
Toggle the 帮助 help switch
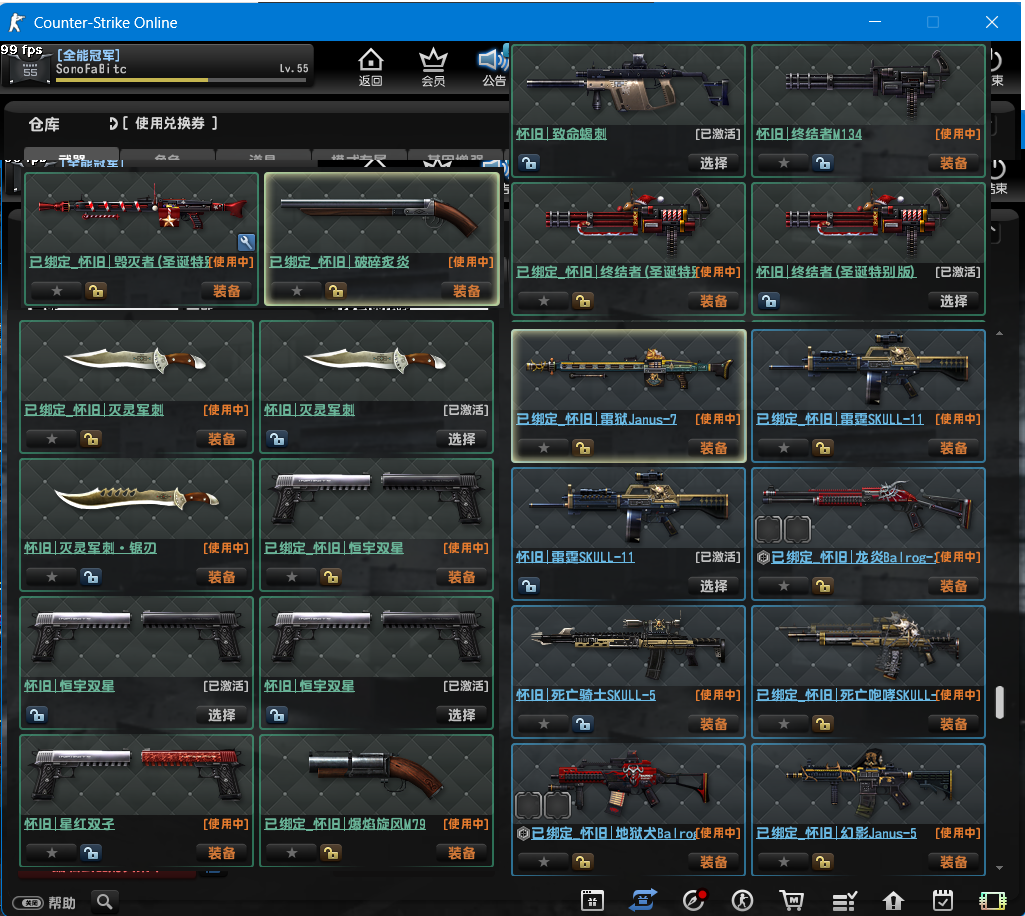click(x=28, y=903)
